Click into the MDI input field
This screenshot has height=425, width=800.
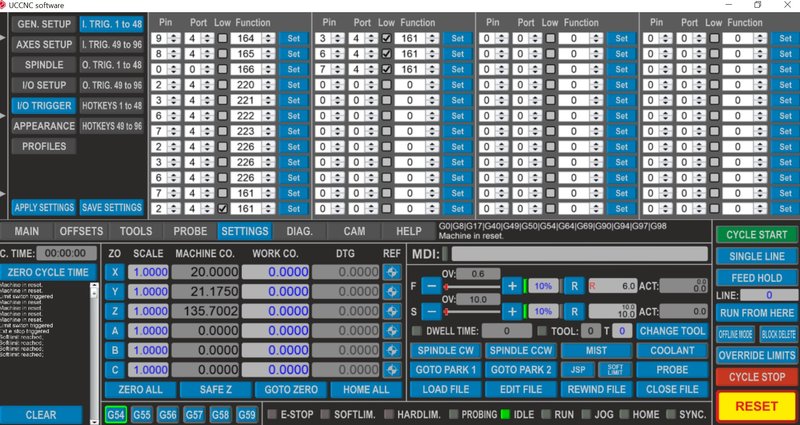coord(580,254)
